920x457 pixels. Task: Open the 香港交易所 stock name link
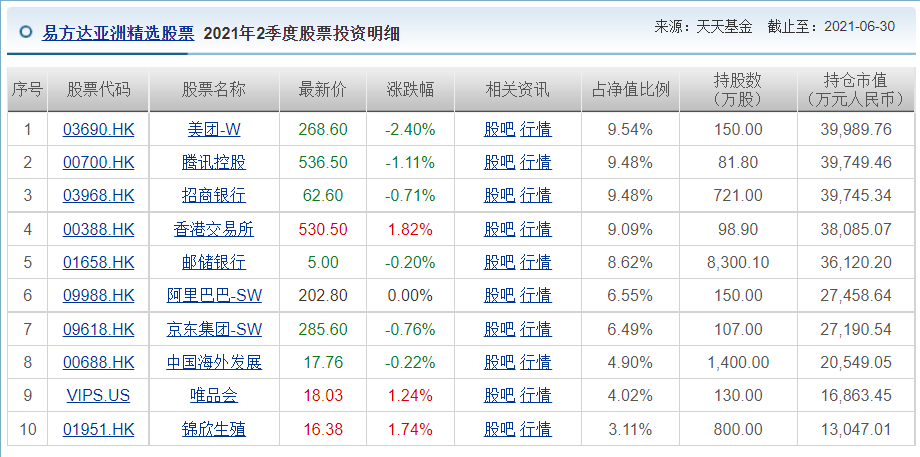pos(214,229)
